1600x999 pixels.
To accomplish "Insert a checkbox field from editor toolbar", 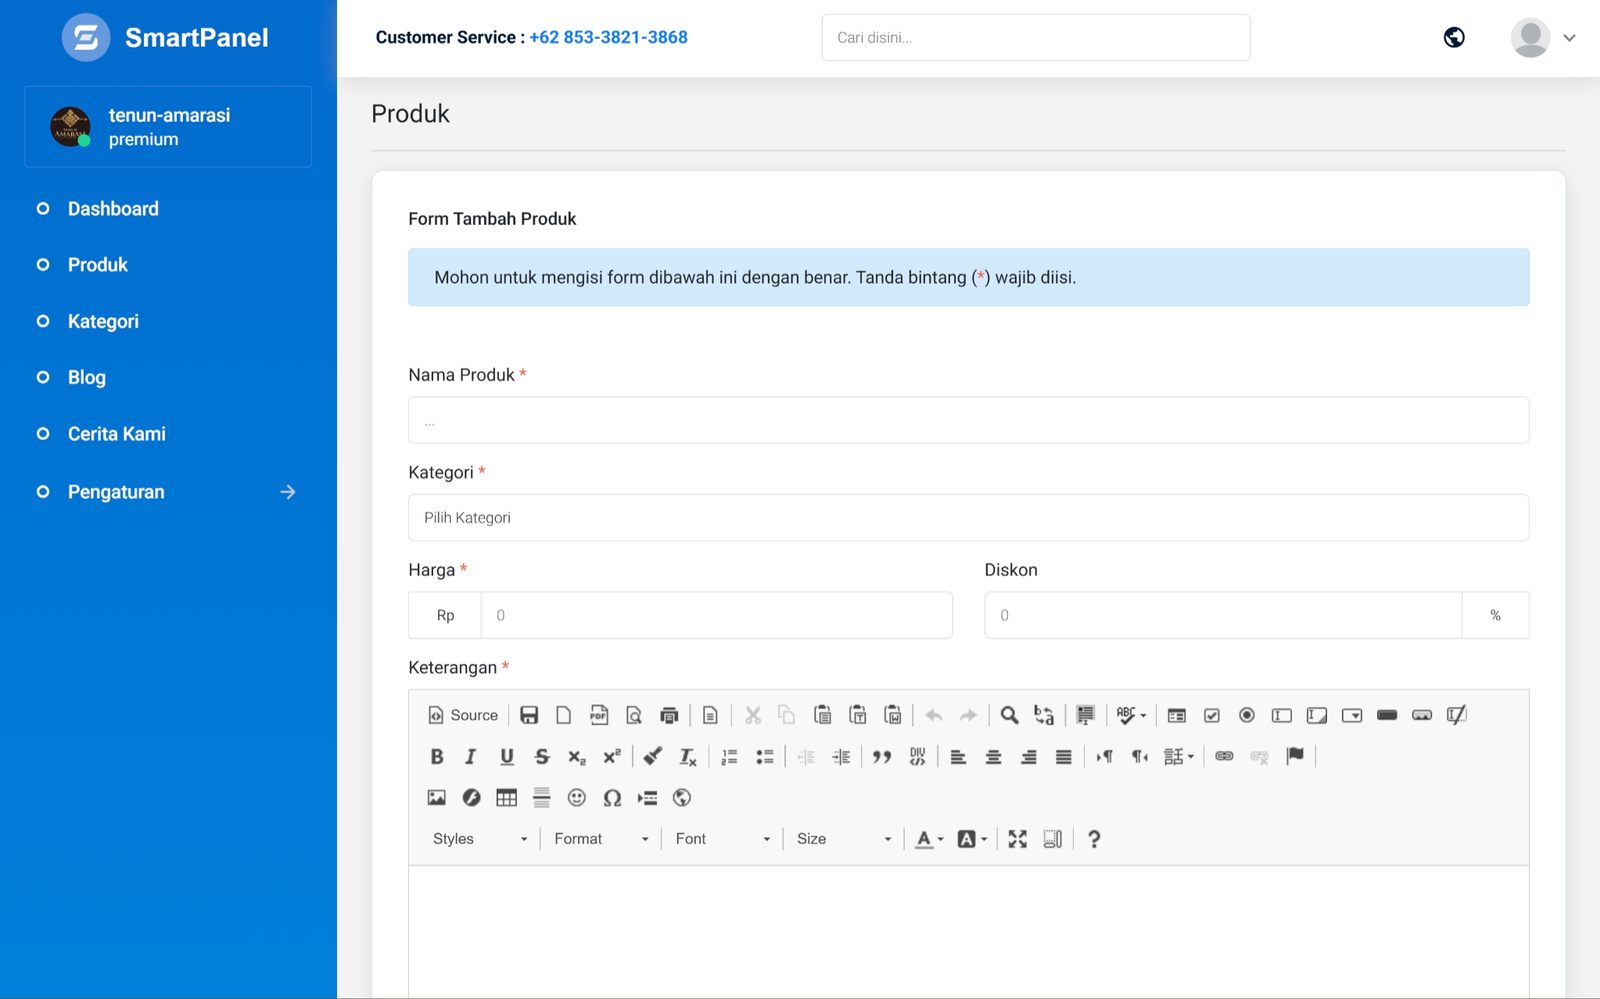I will click(x=1212, y=715).
